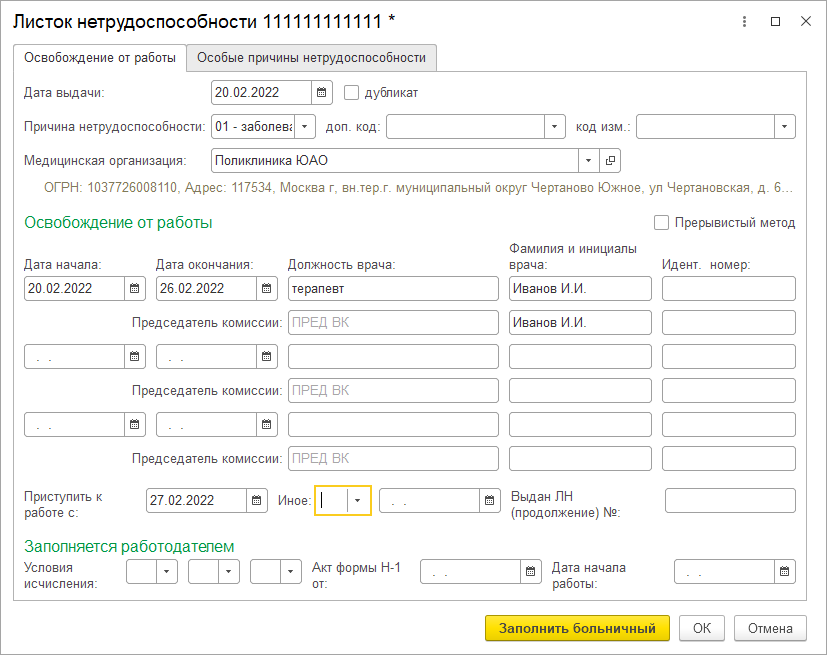Click Заполнить больничный button

click(577, 628)
